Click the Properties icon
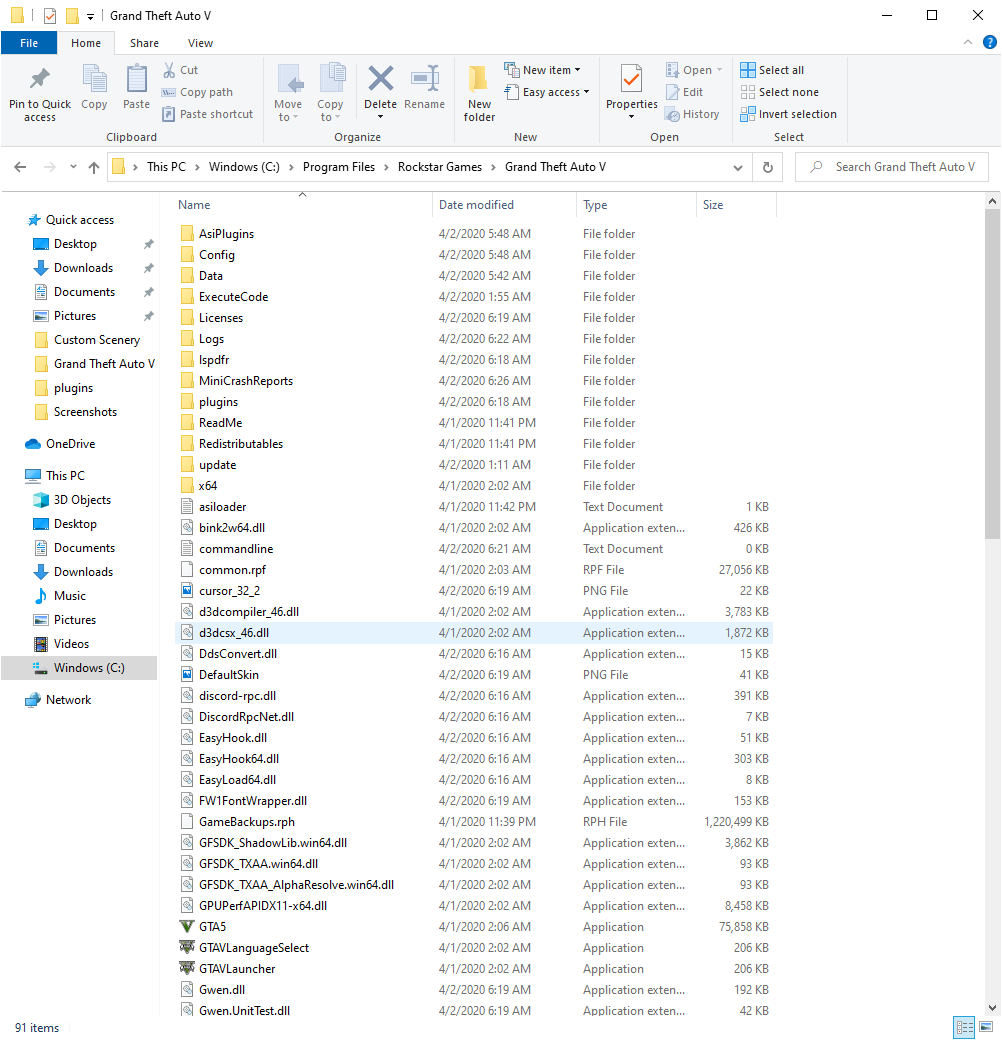 pos(631,78)
